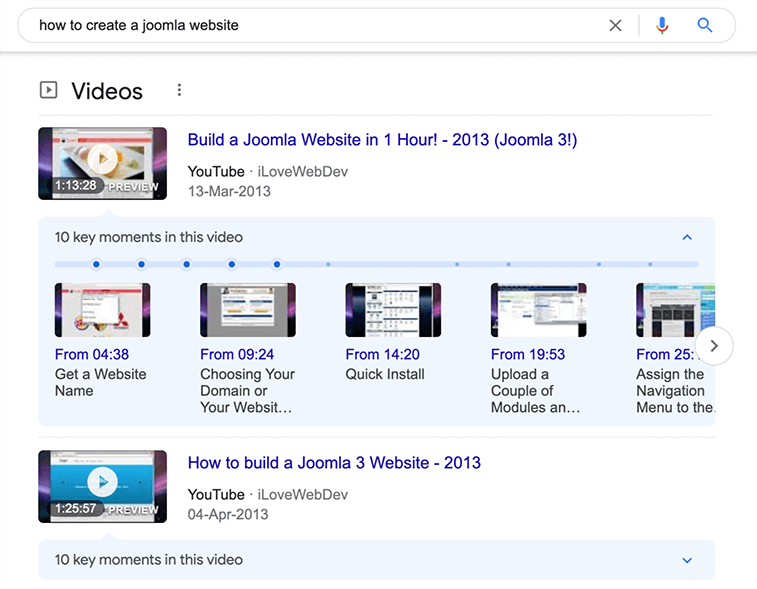Open the three-dot menu beside Videos
The image size is (757, 589).
[179, 90]
